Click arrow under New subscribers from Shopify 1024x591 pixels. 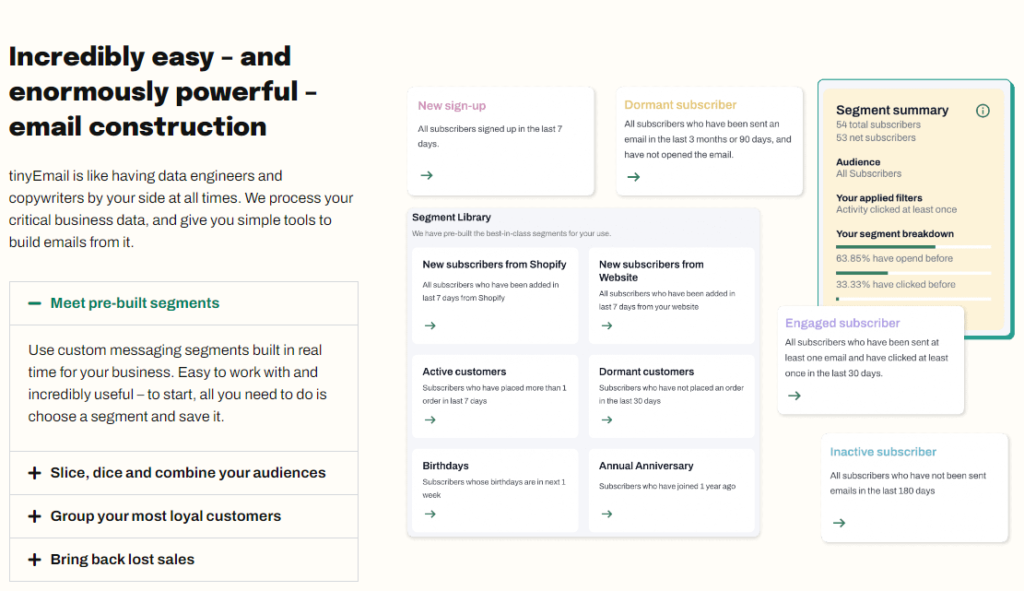point(430,325)
